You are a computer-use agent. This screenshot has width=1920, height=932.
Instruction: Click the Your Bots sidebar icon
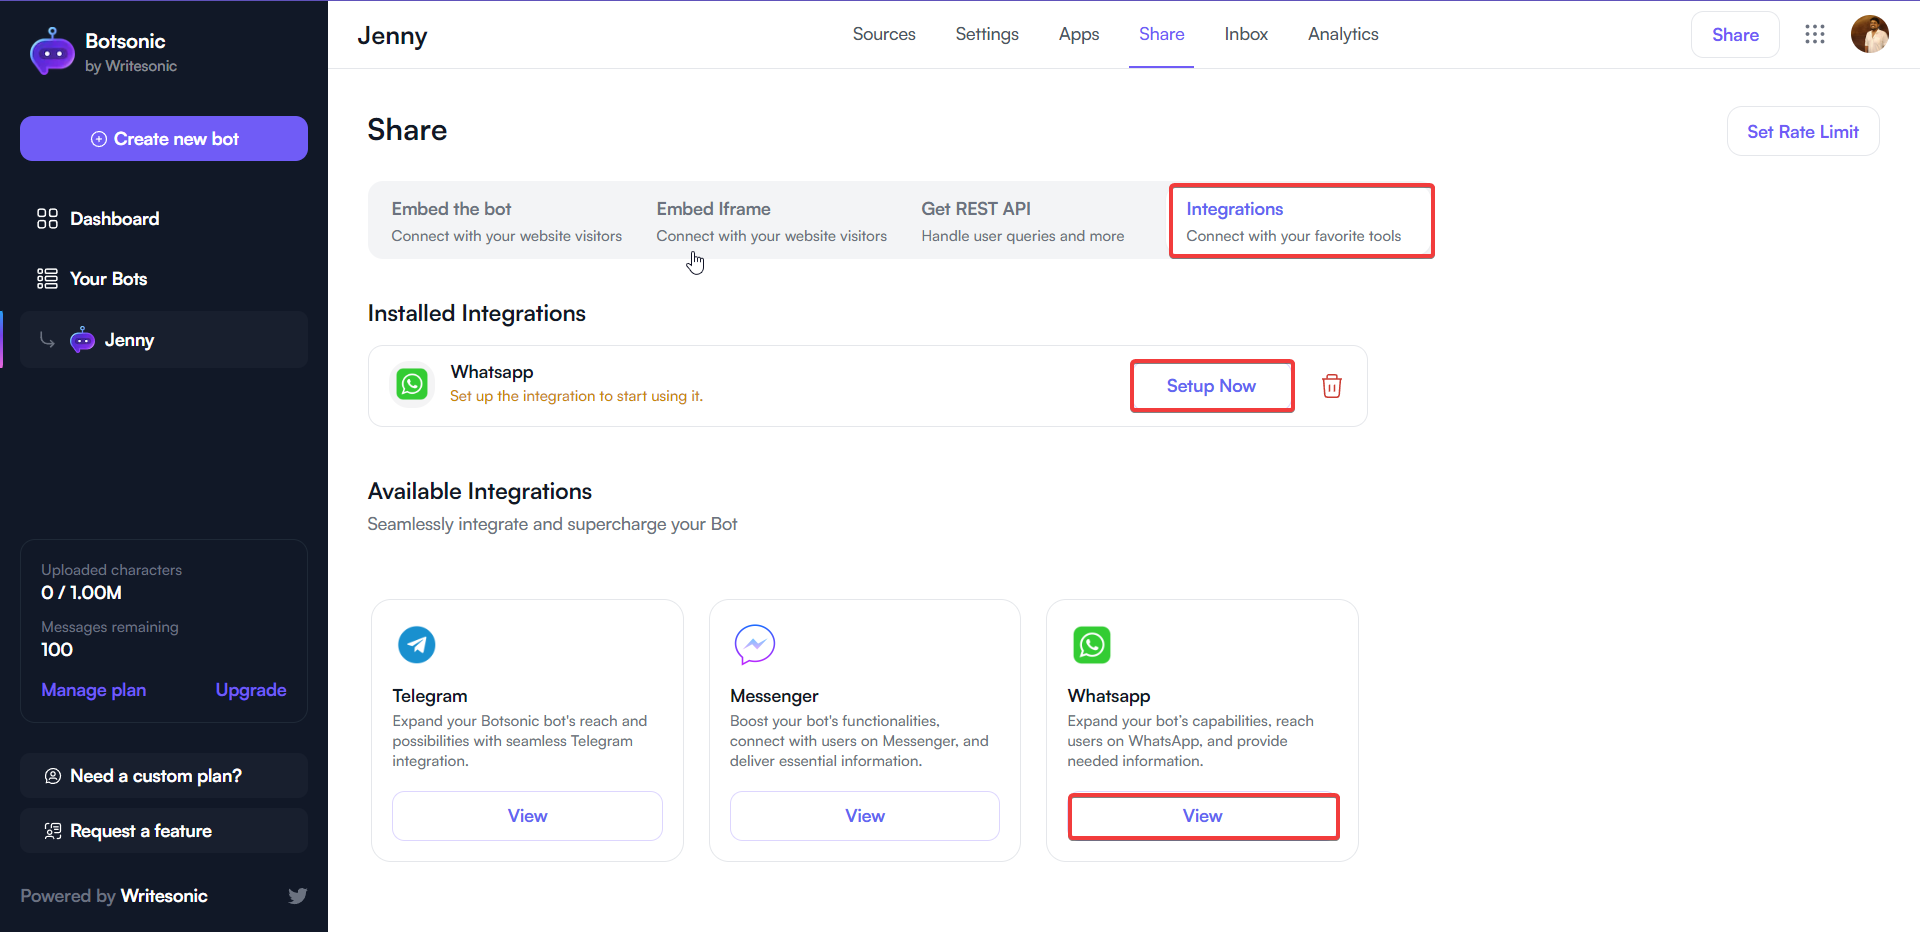47,278
